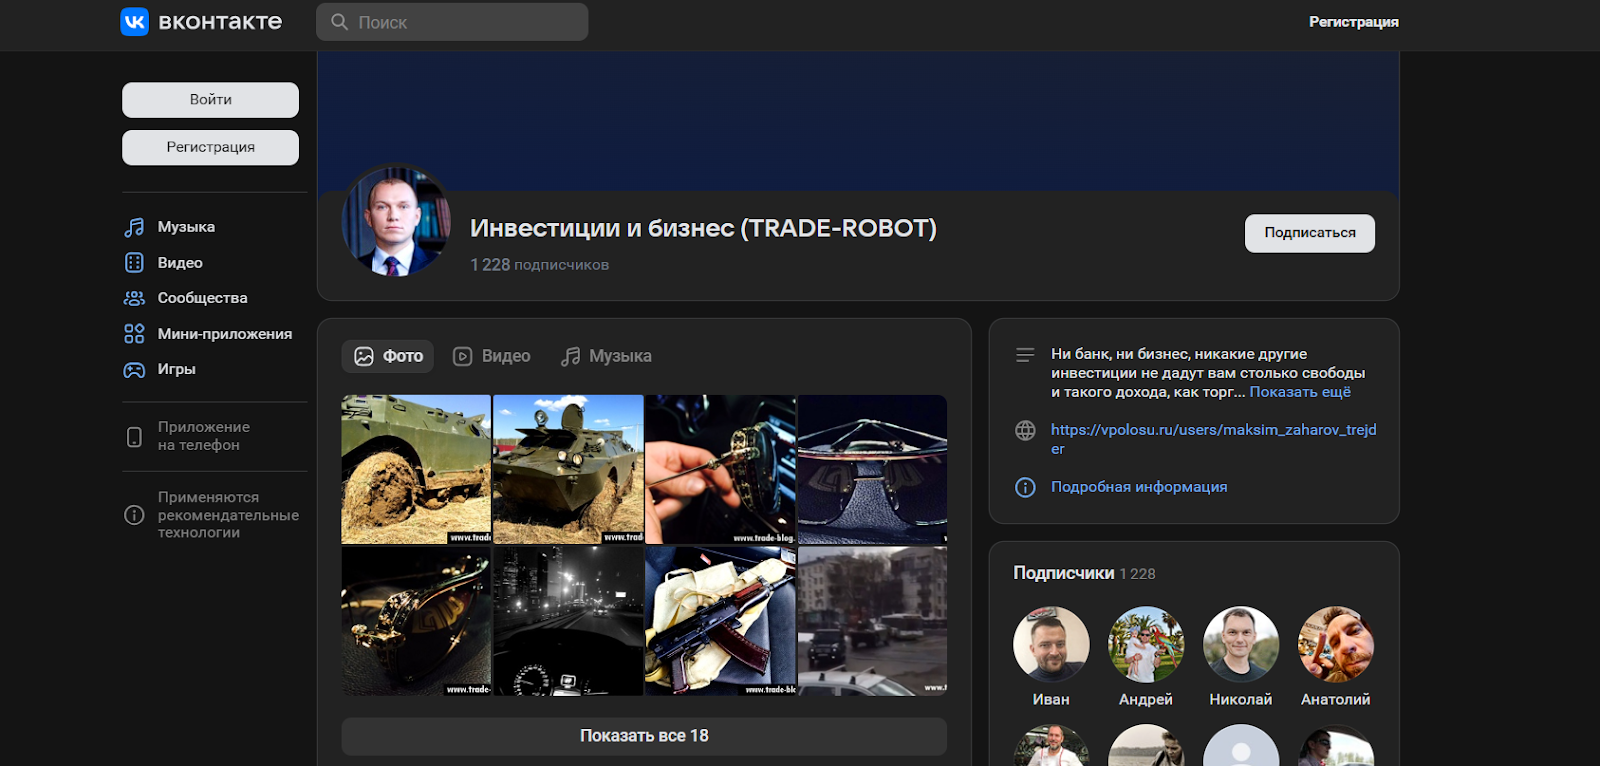Open the muddy armored vehicle wheel photo
The height and width of the screenshot is (766, 1600).
click(x=416, y=469)
